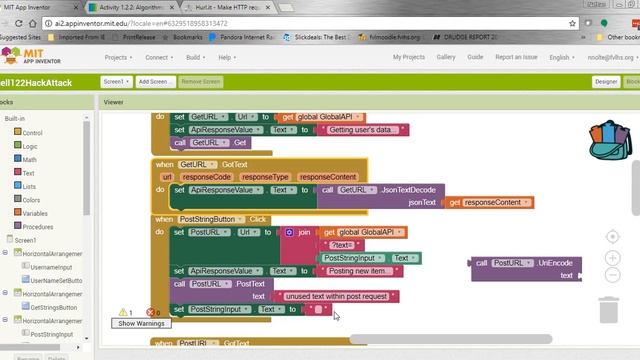Click the Report an Issue link
640x360 pixels.
click(516, 57)
